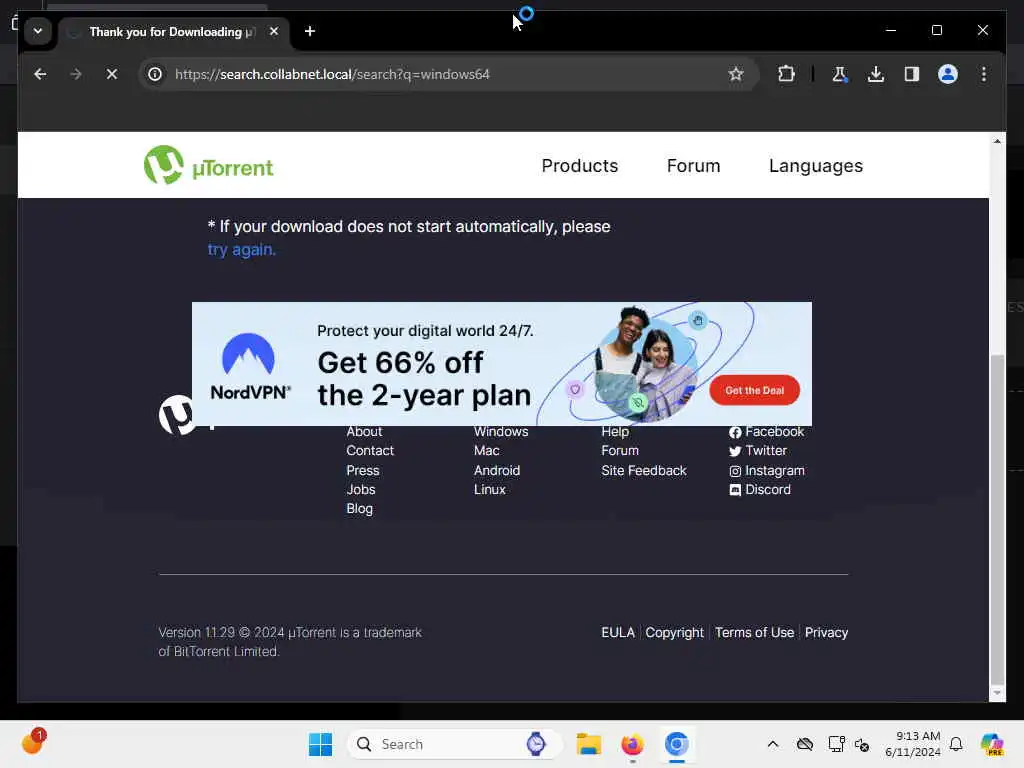1024x768 pixels.
Task: Open new tab with plus button
Action: (x=310, y=31)
